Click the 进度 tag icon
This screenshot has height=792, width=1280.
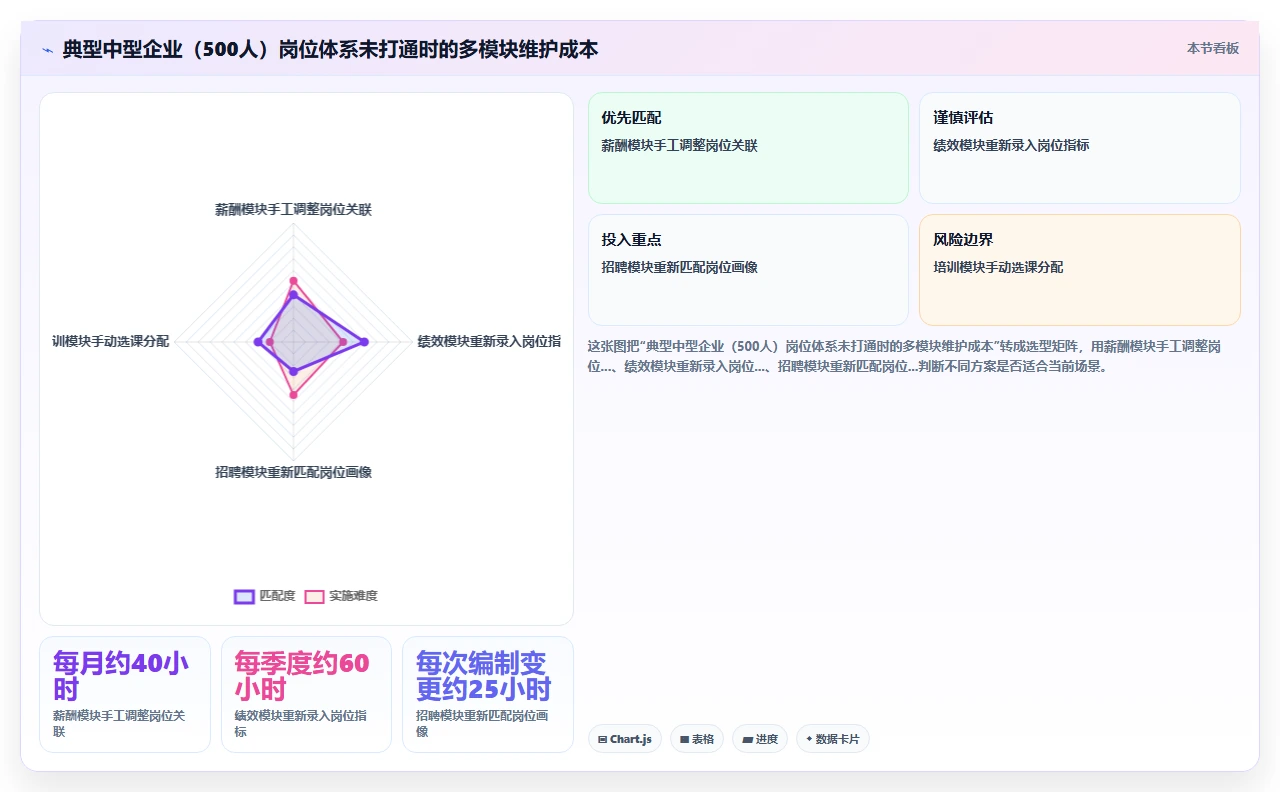pyautogui.click(x=747, y=739)
